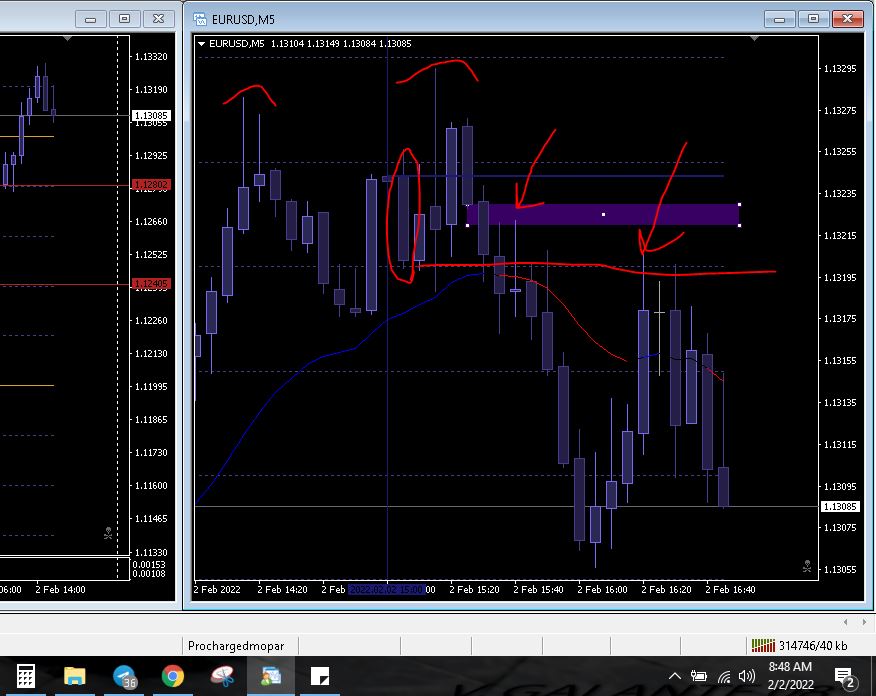Open Action Center with 2 notifications
Screen dimensions: 876x696
point(845,677)
